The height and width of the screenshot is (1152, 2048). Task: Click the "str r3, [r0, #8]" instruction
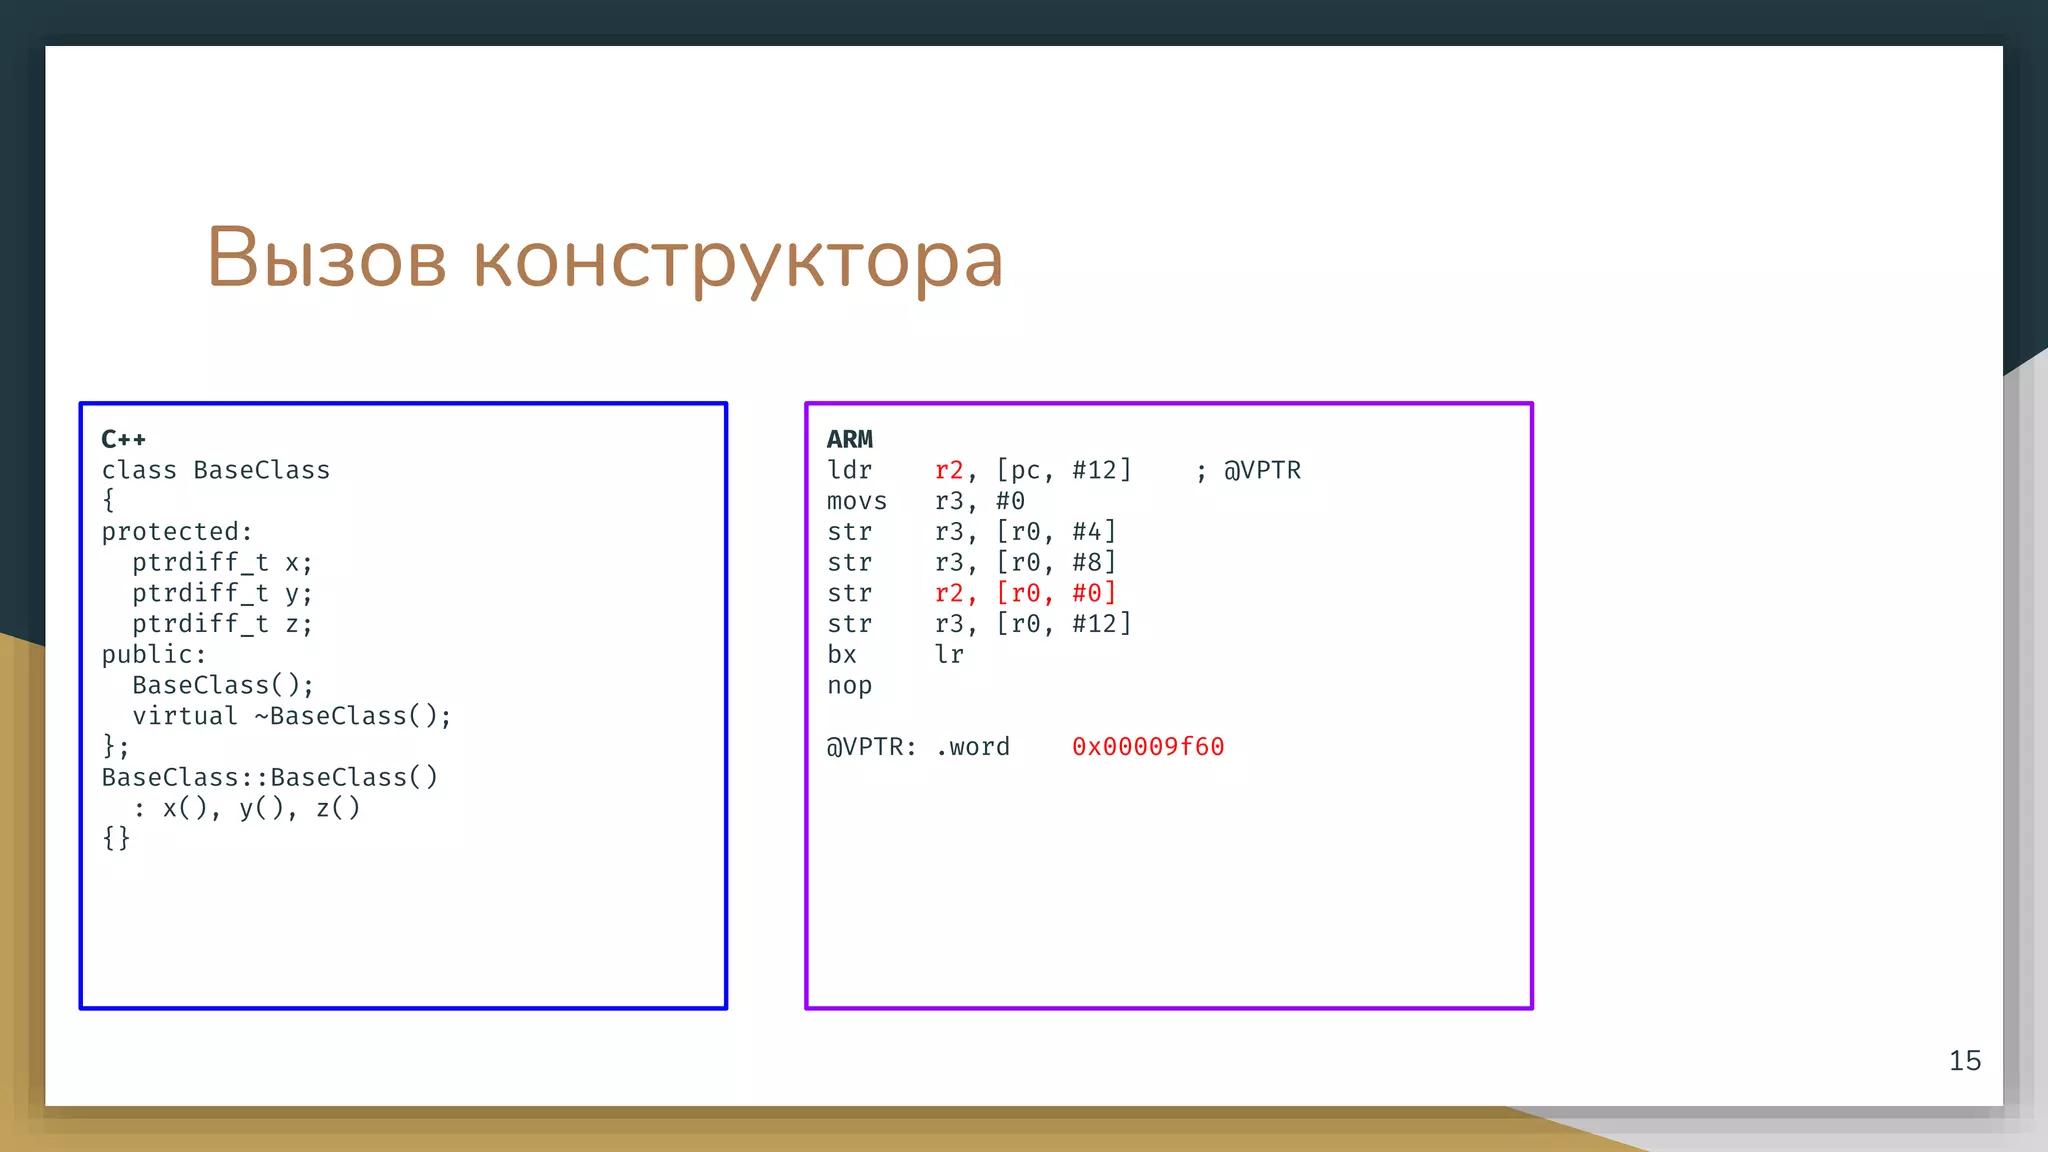point(972,562)
